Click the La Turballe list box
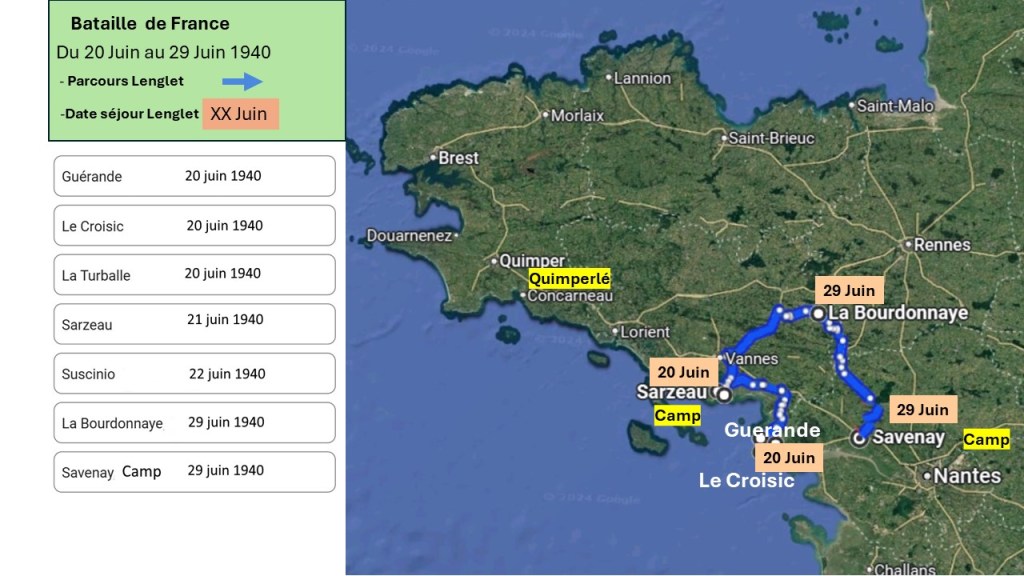Screen dimensions: 1024x576 pyautogui.click(x=194, y=274)
